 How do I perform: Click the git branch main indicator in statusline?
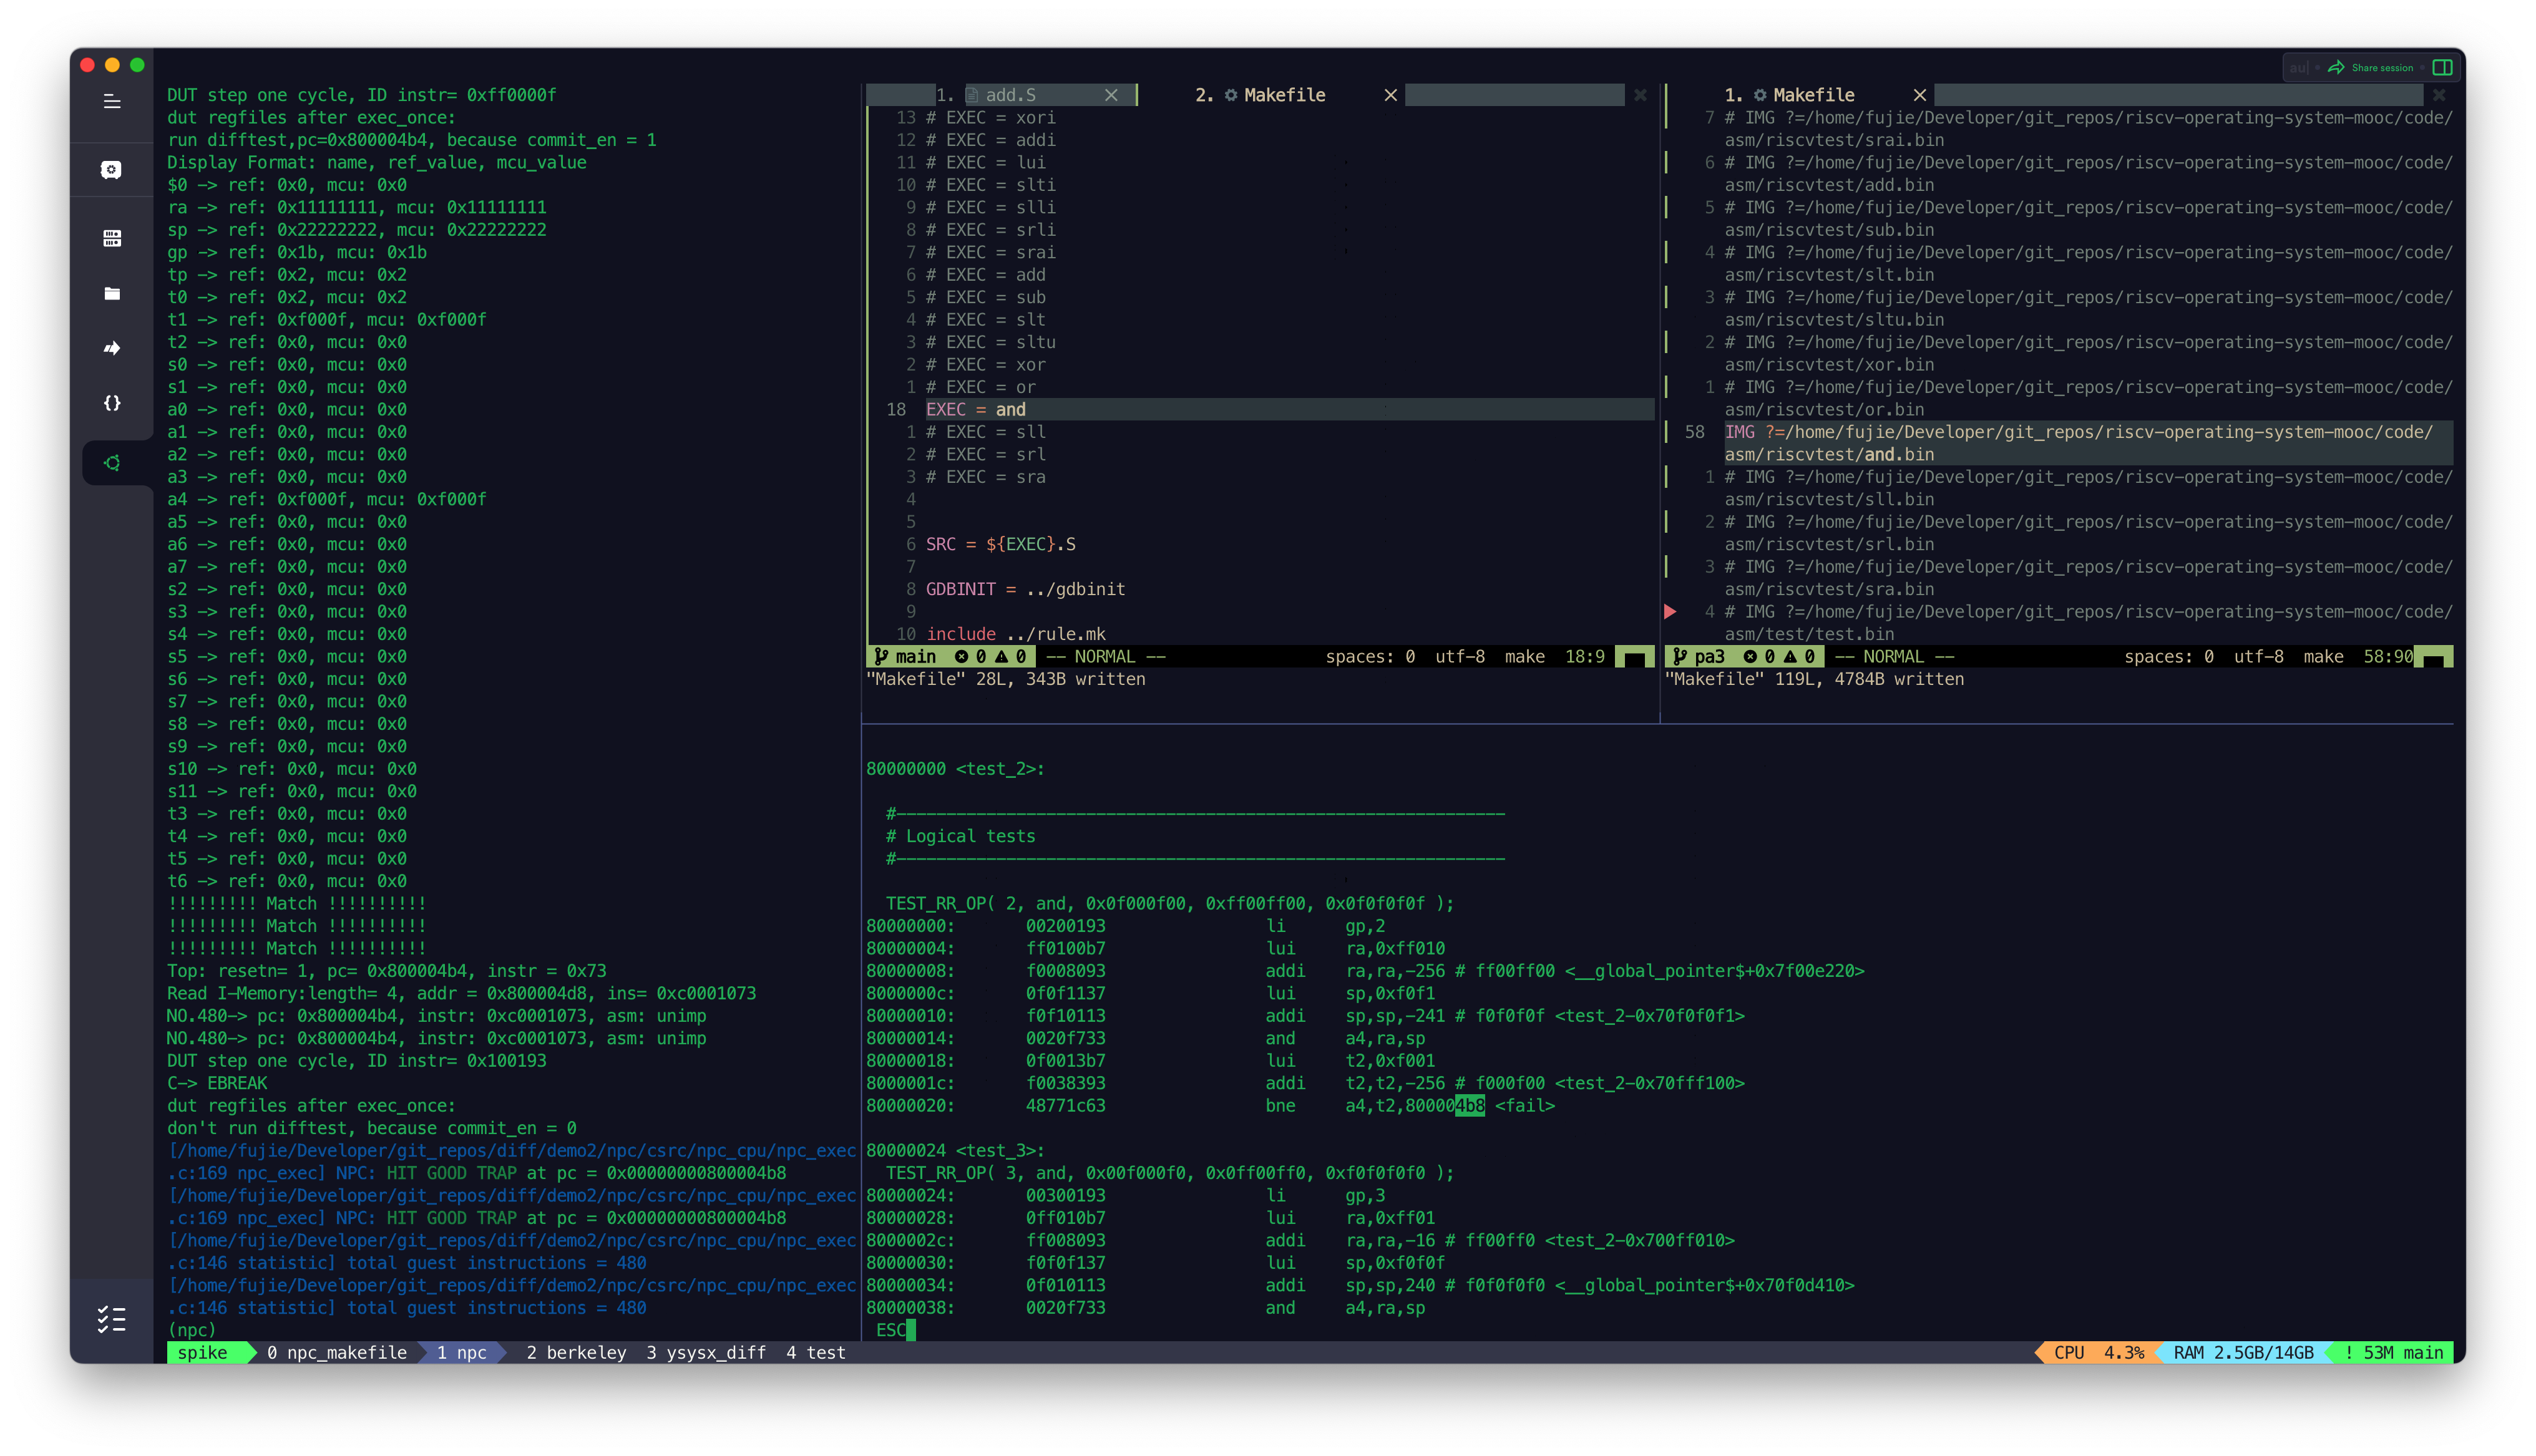(905, 656)
